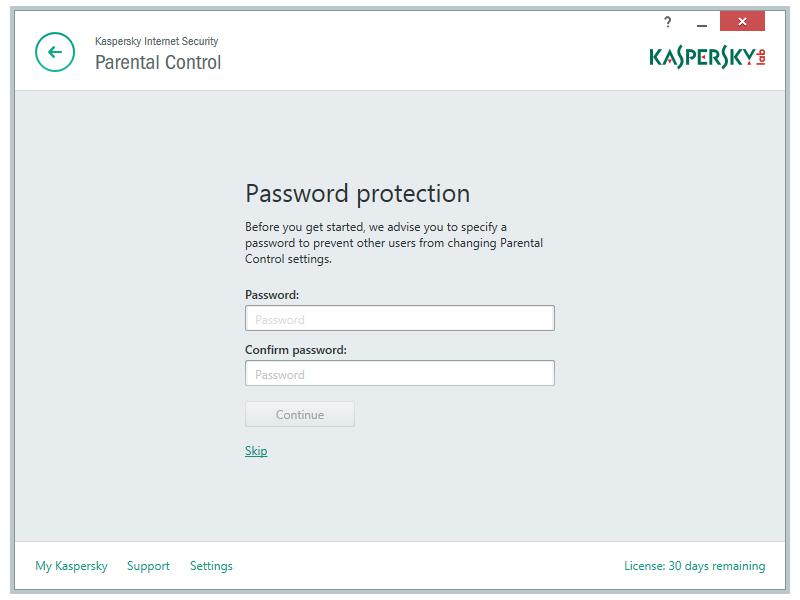Close the Parental Control window

pos(742,21)
